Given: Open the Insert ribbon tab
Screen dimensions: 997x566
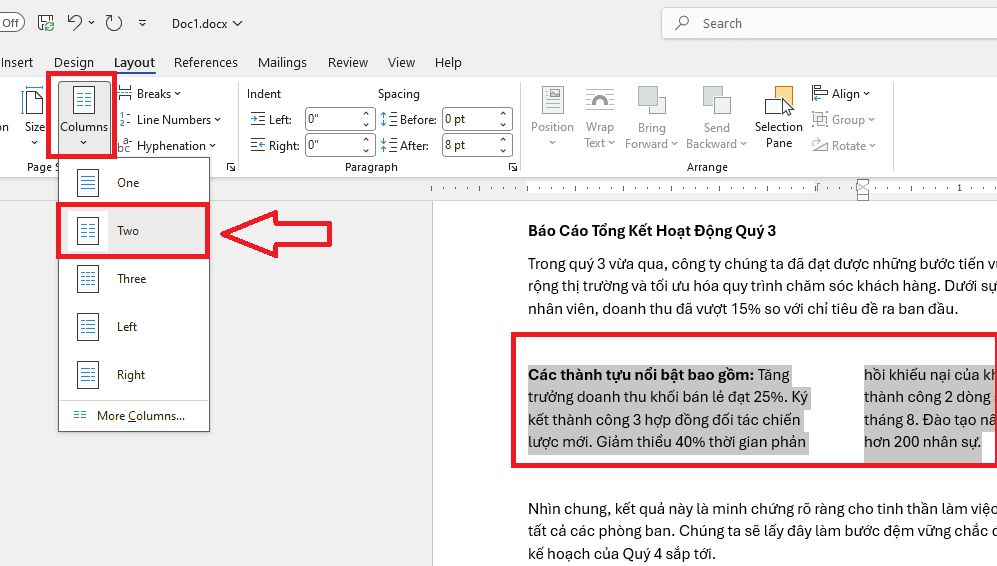Looking at the screenshot, I should [17, 62].
